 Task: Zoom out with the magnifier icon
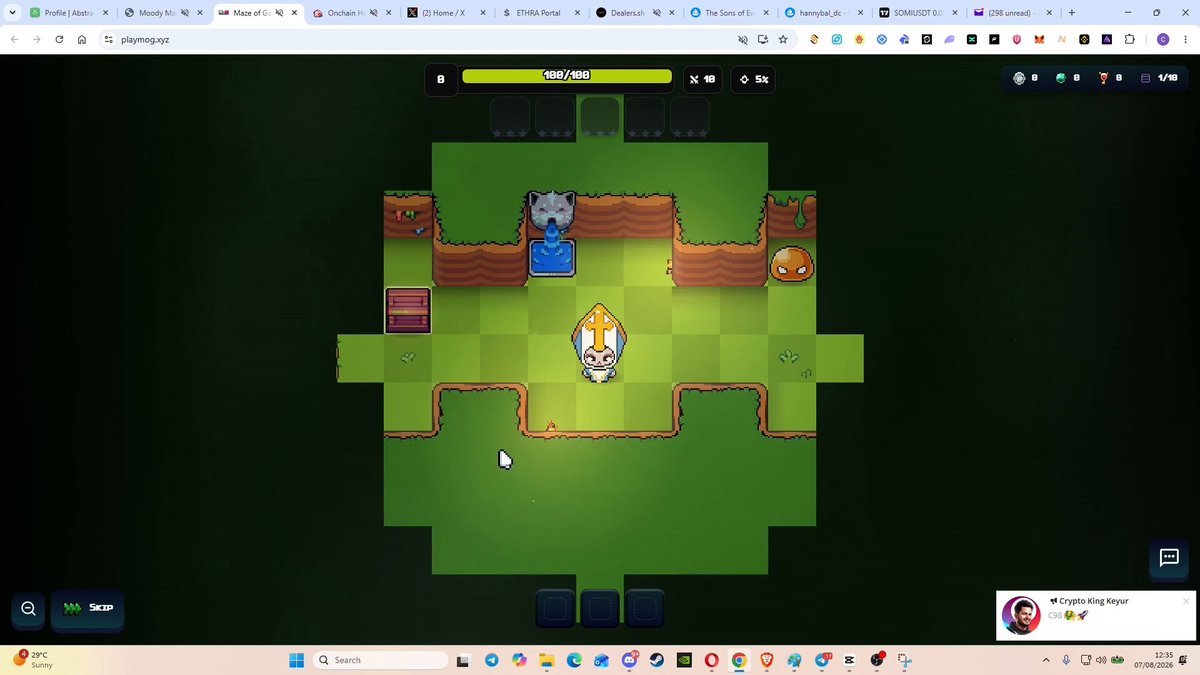click(x=28, y=608)
